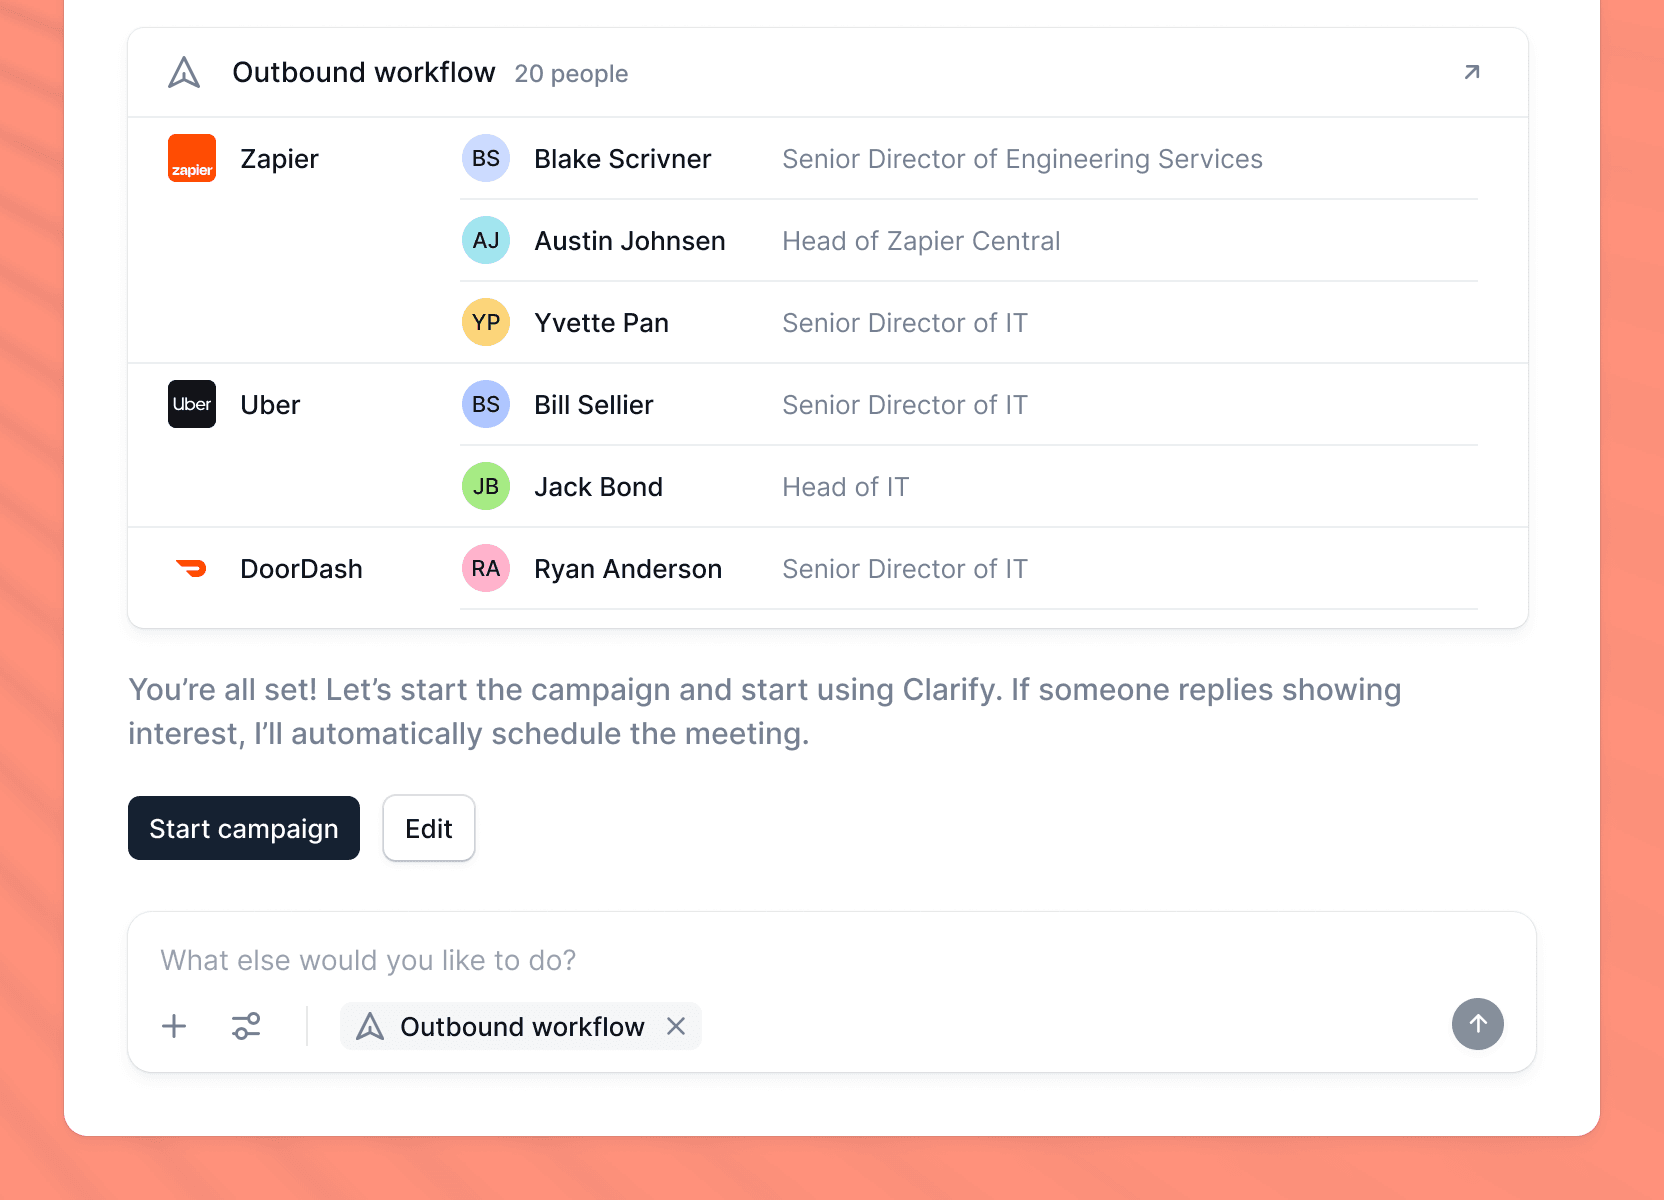The height and width of the screenshot is (1200, 1664).
Task: Remove the Outbound workflow chip
Action: [x=676, y=1026]
